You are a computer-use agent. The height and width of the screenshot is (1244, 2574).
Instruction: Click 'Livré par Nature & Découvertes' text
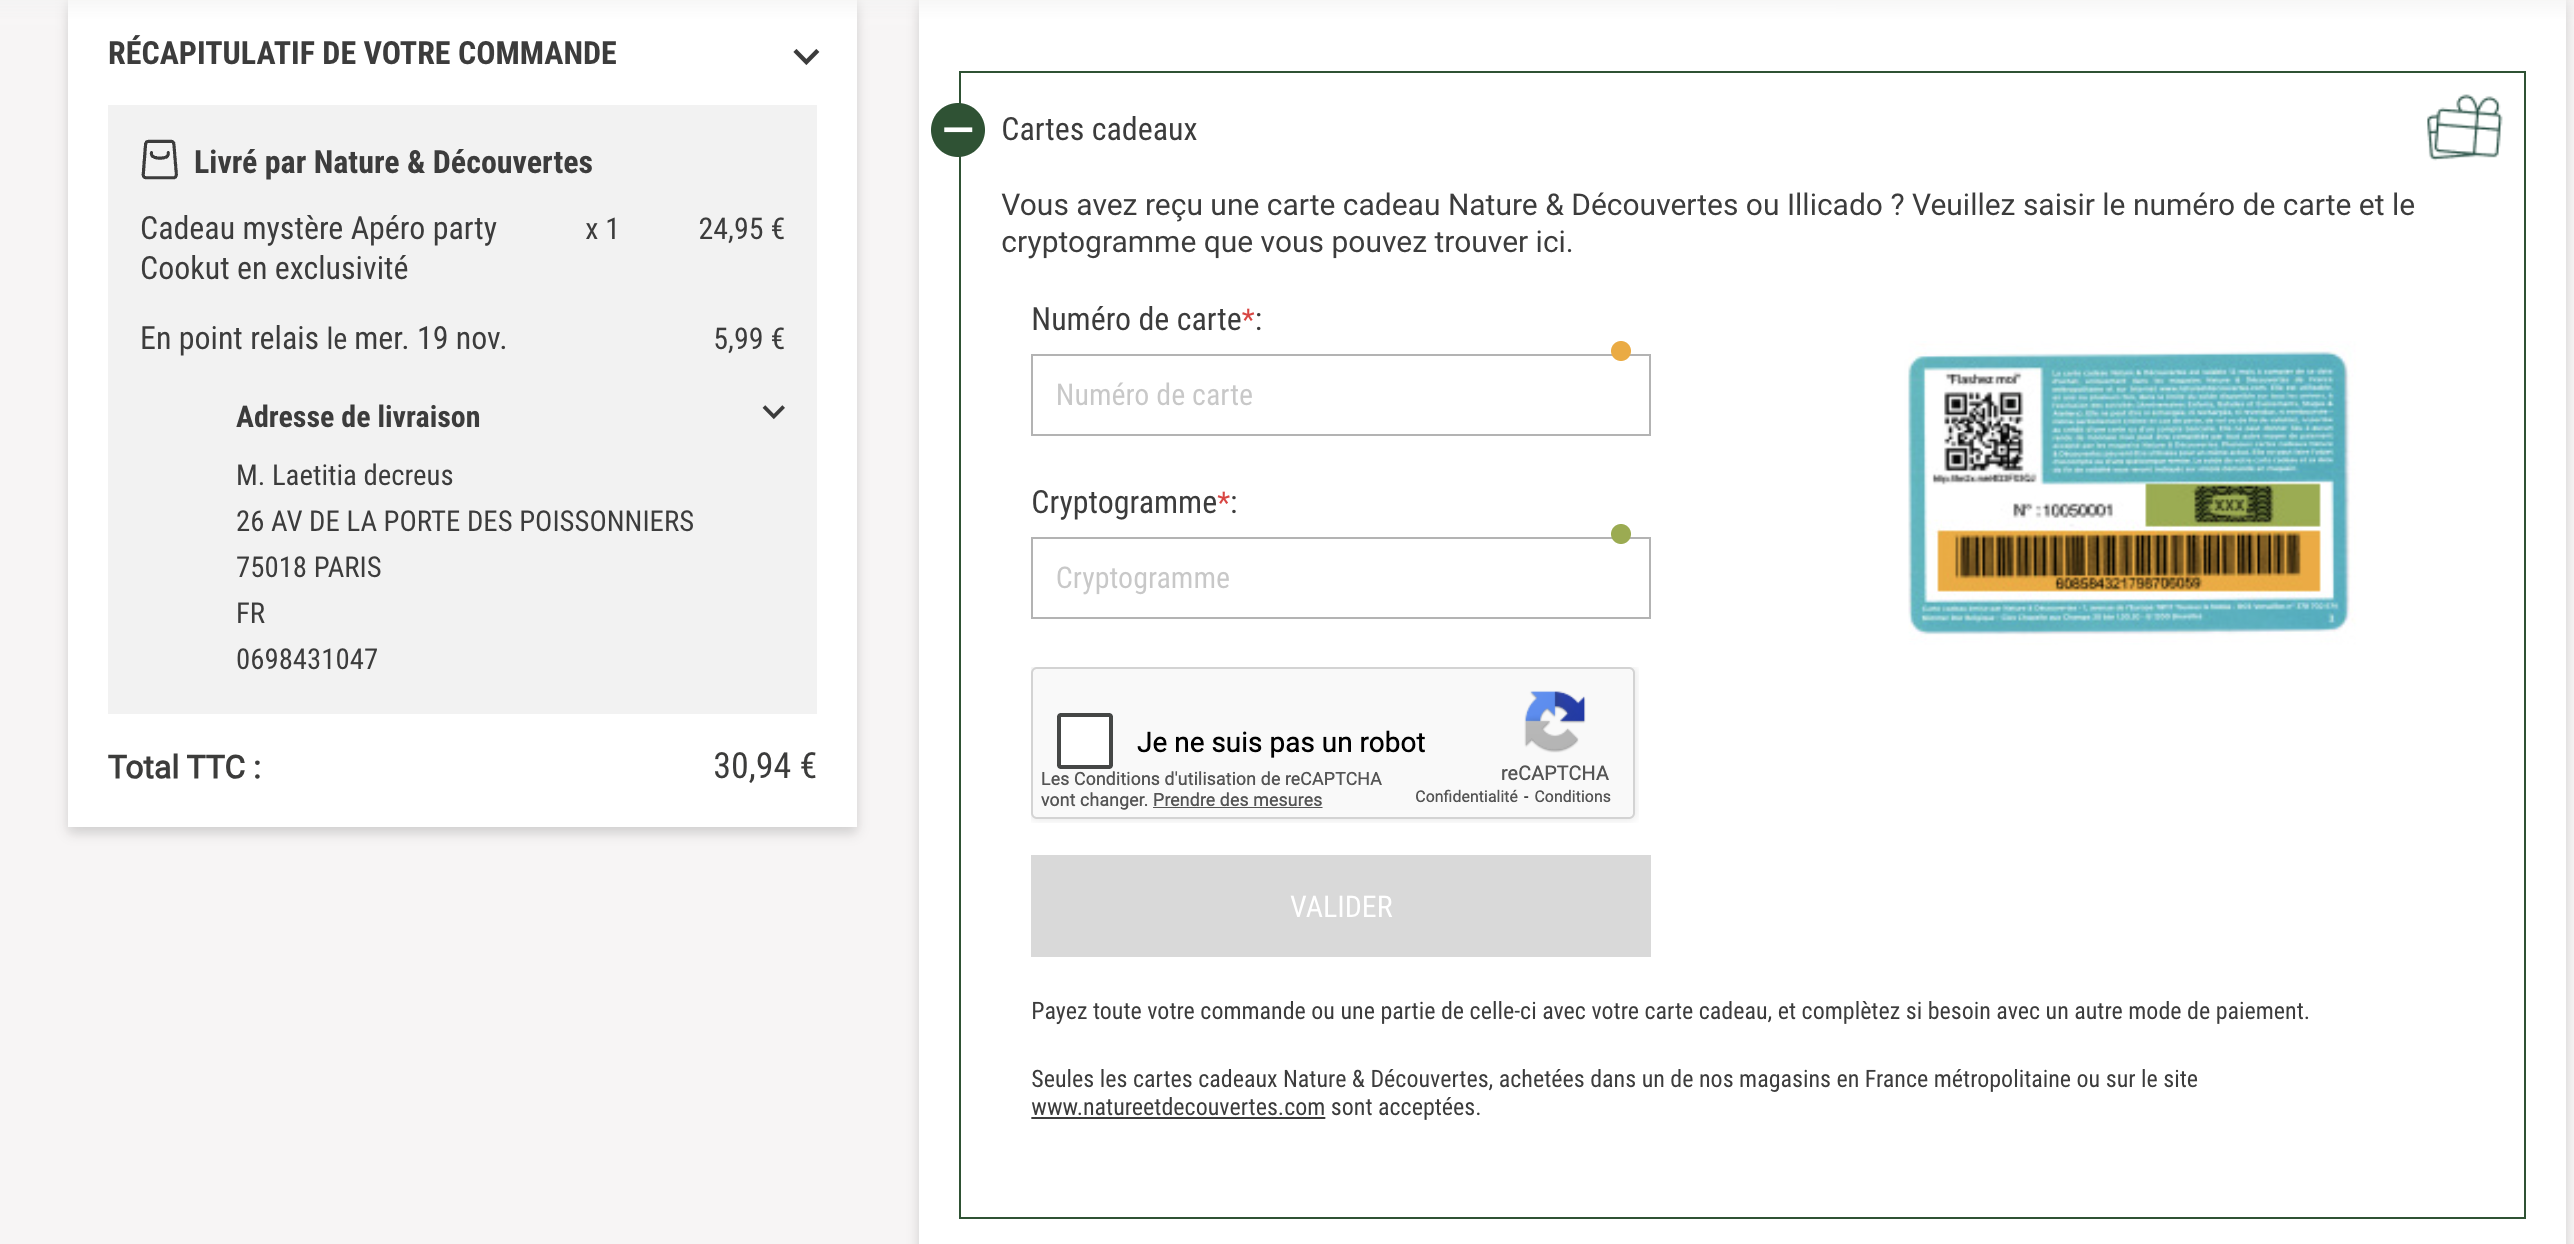(x=393, y=162)
